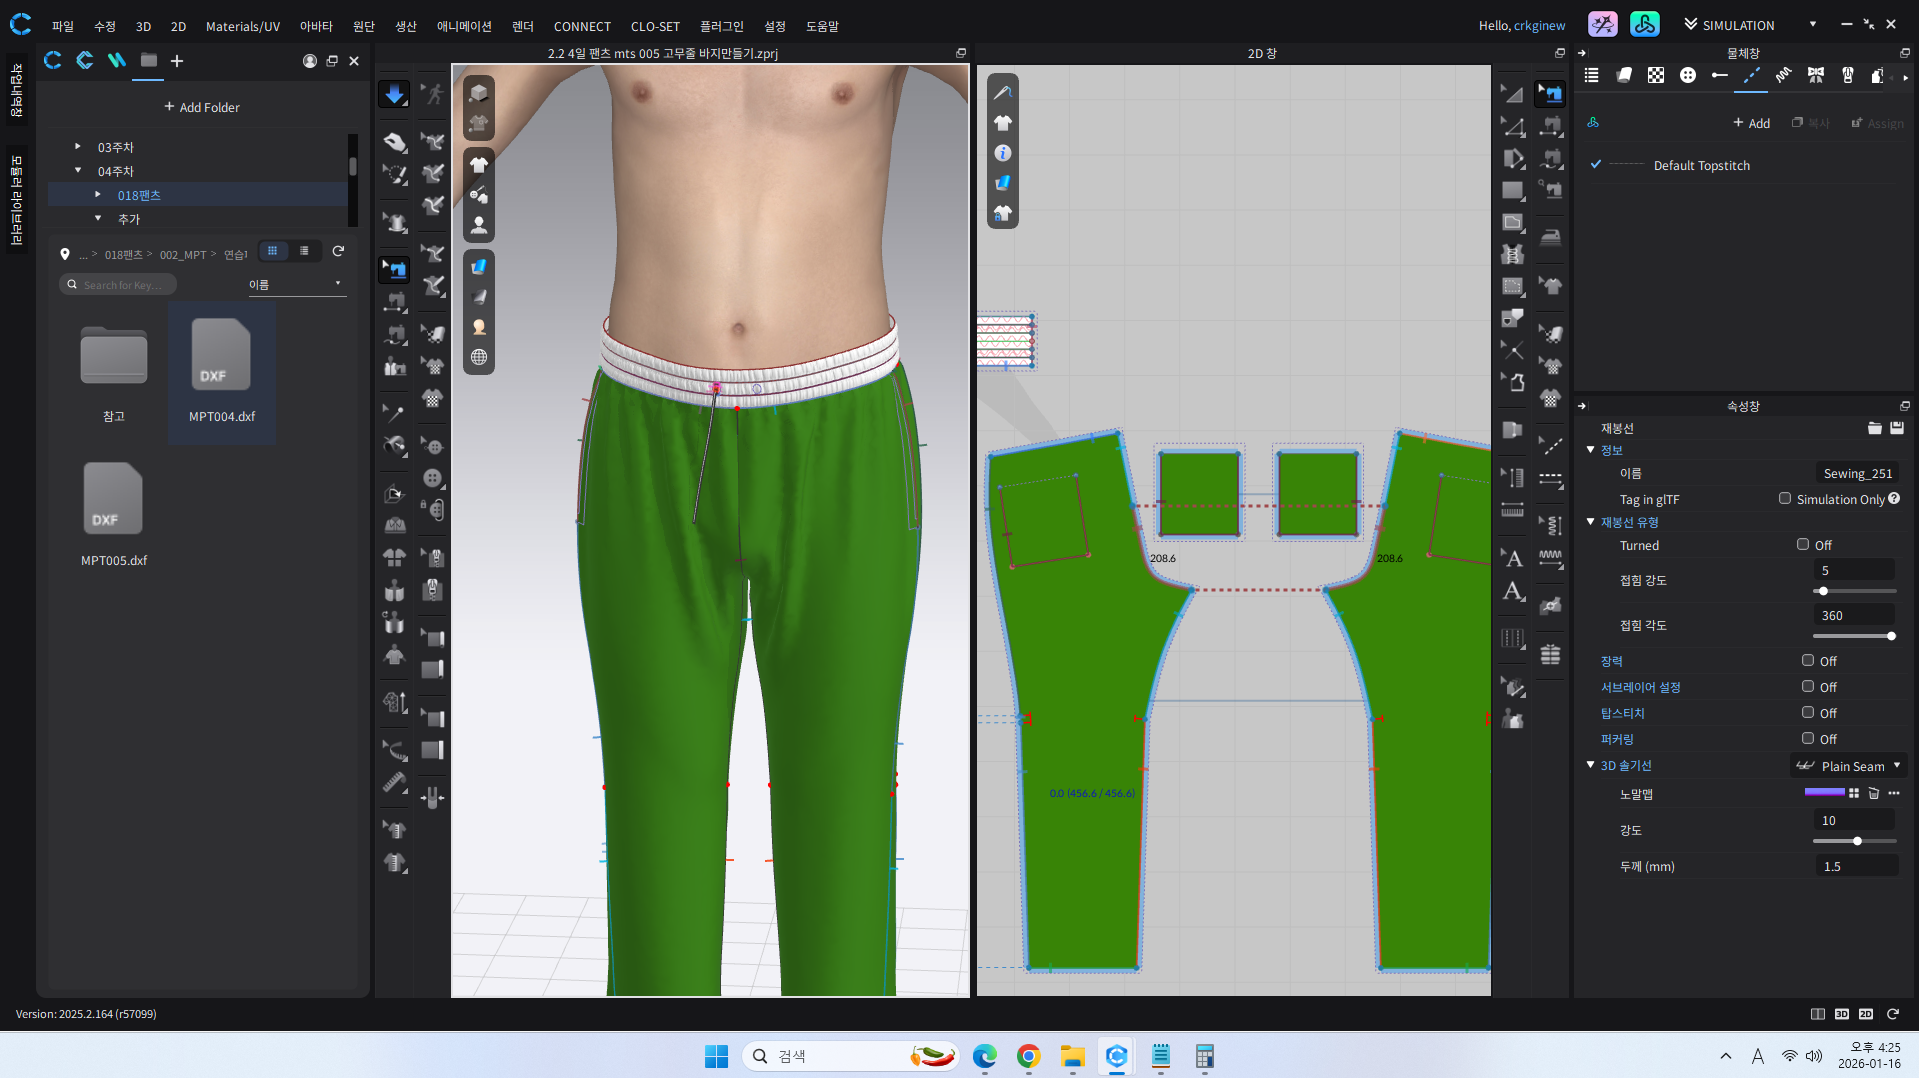The width and height of the screenshot is (1919, 1078).
Task: Open the Plain Seam dropdown
Action: click(x=1849, y=766)
